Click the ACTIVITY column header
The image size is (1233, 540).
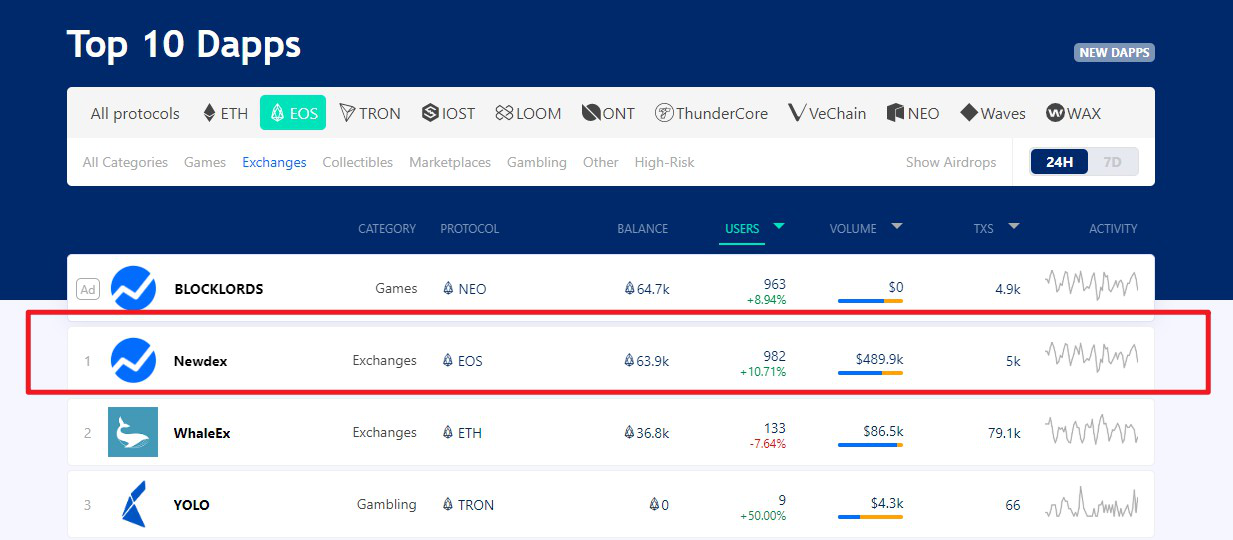point(1113,229)
